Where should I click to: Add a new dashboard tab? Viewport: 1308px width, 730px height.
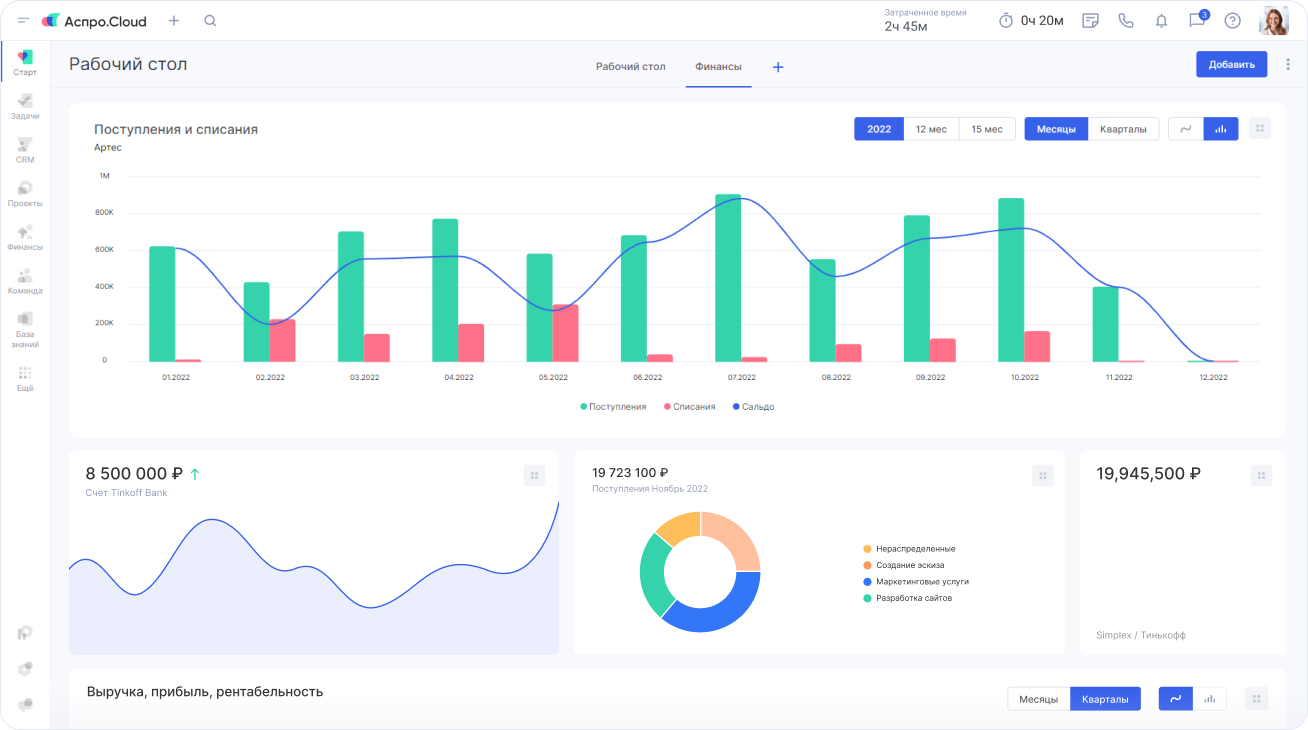(x=778, y=67)
